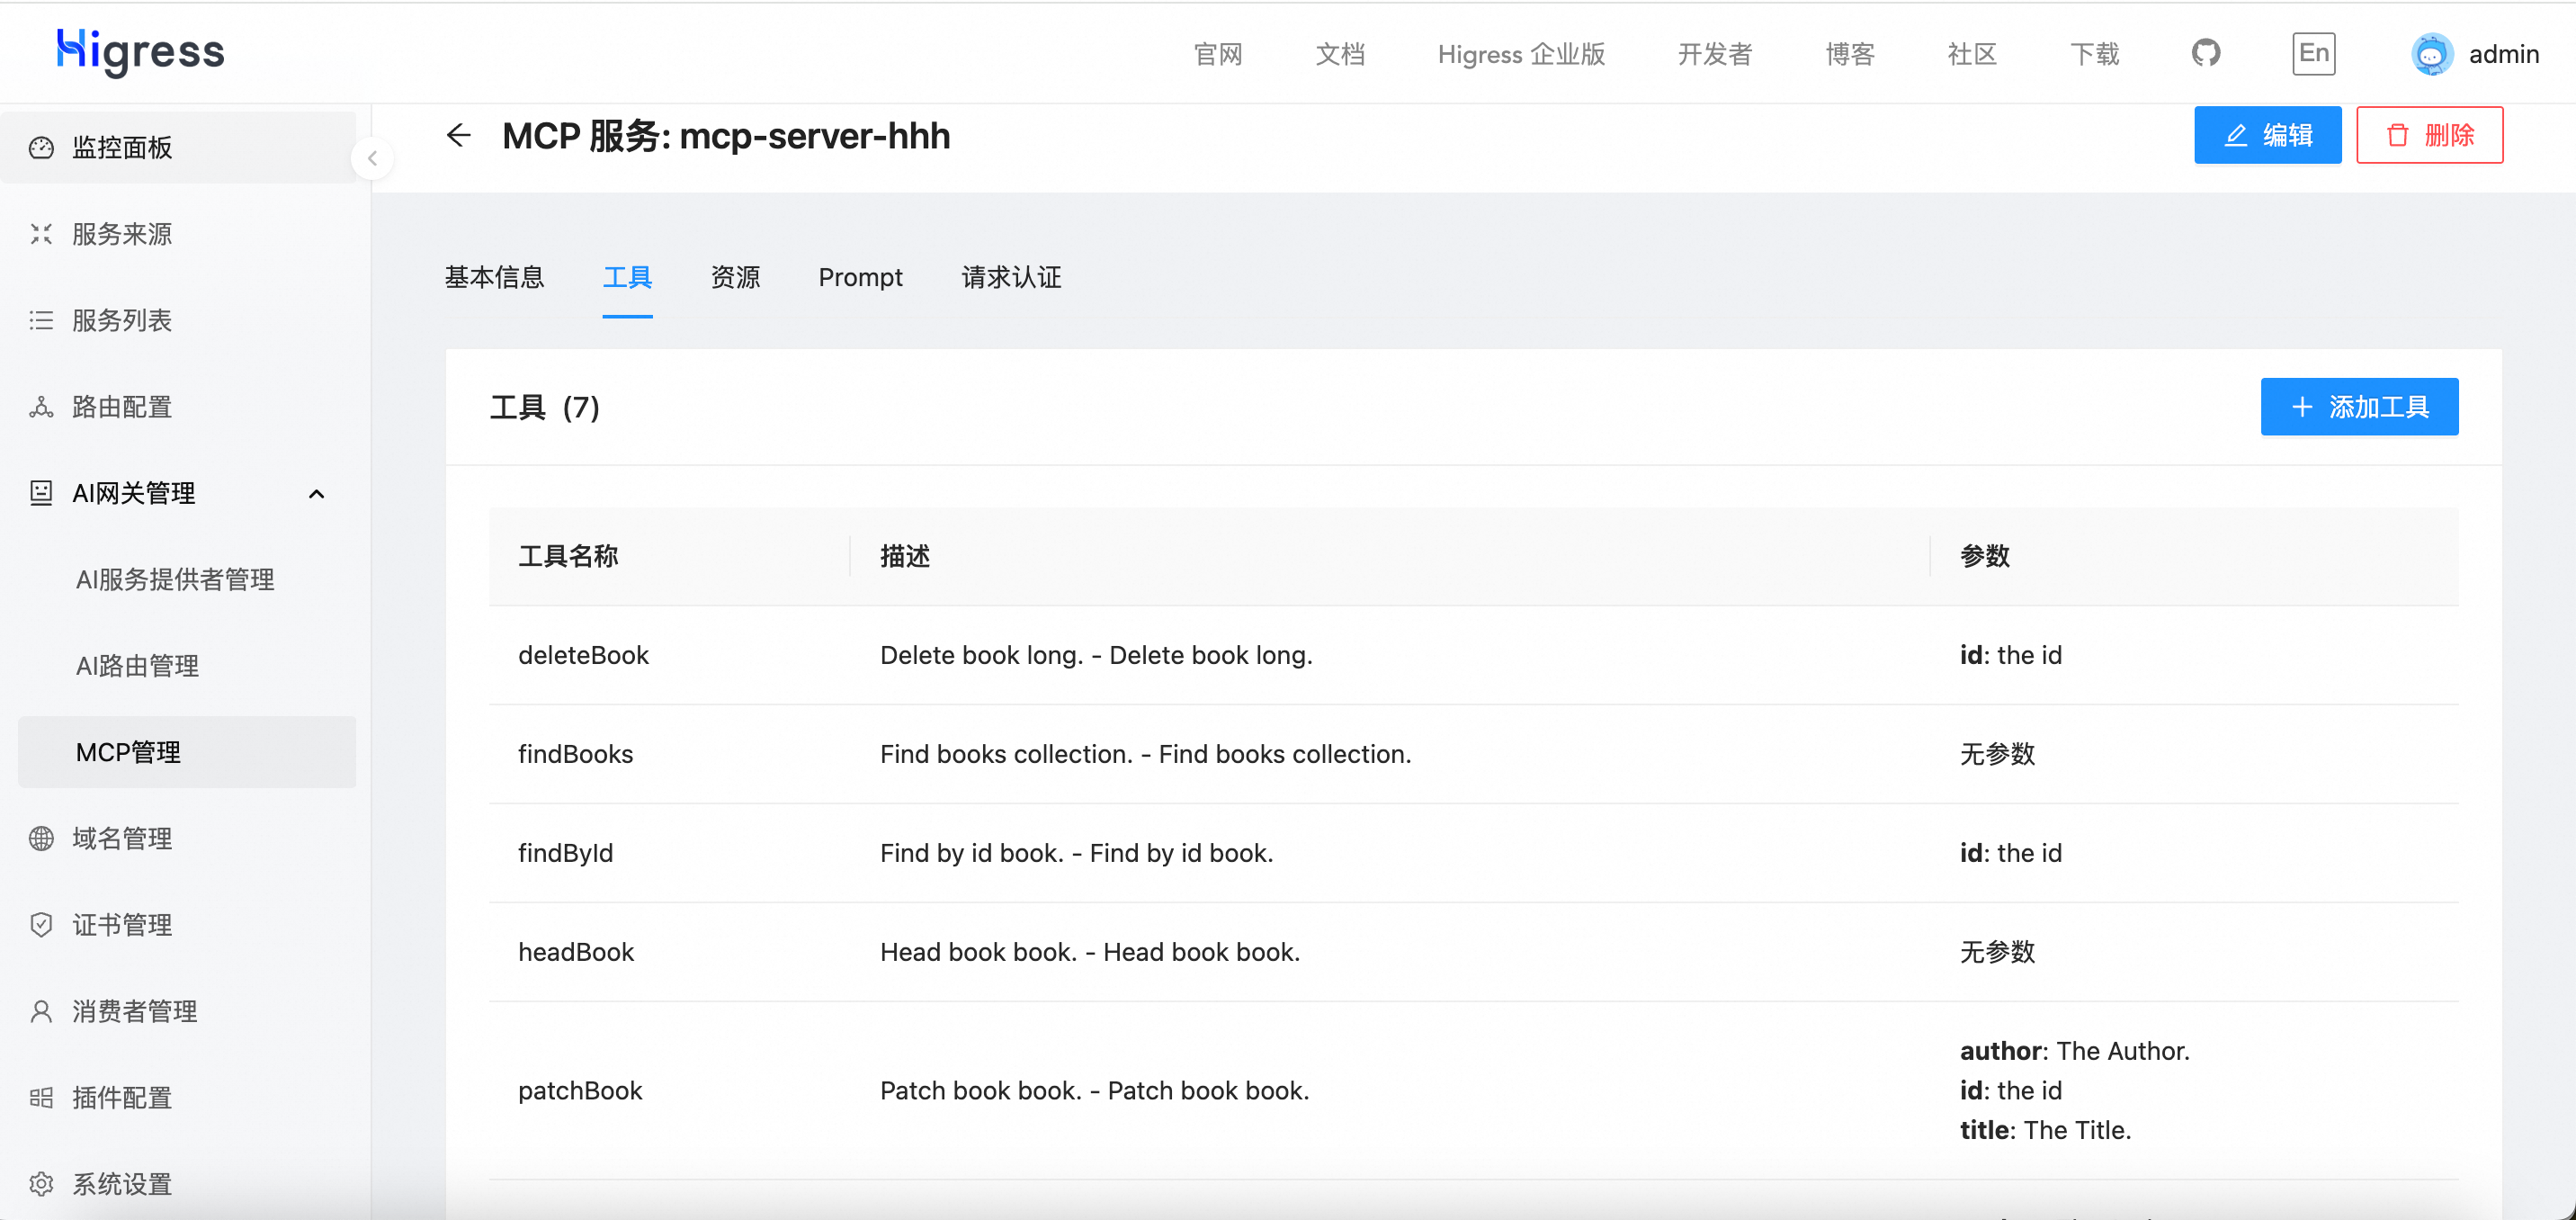The image size is (2576, 1220).
Task: Open the GitHub icon link
Action: click(x=2205, y=53)
